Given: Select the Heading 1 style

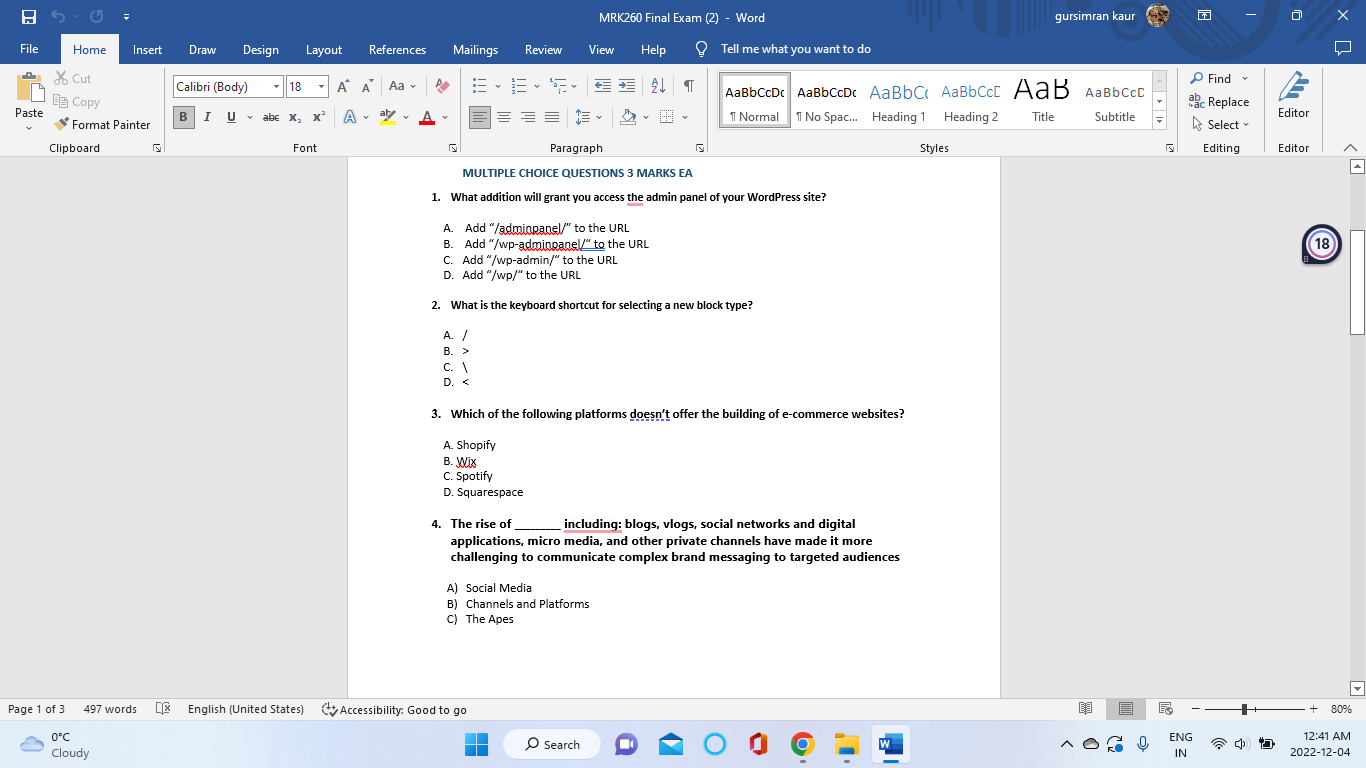Looking at the screenshot, I should coord(898,99).
